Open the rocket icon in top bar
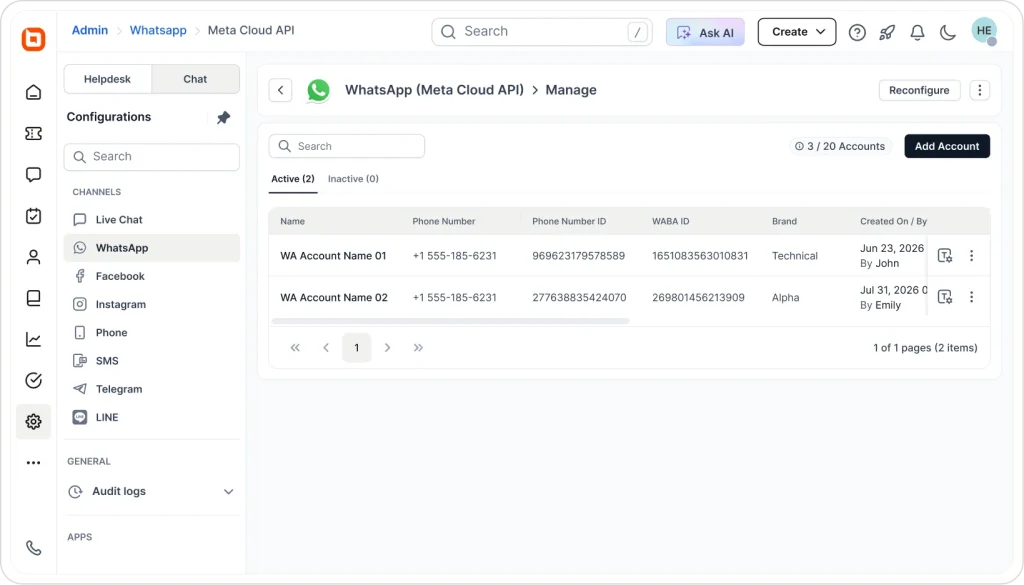Screen dimensions: 1024x585 [x=887, y=32]
